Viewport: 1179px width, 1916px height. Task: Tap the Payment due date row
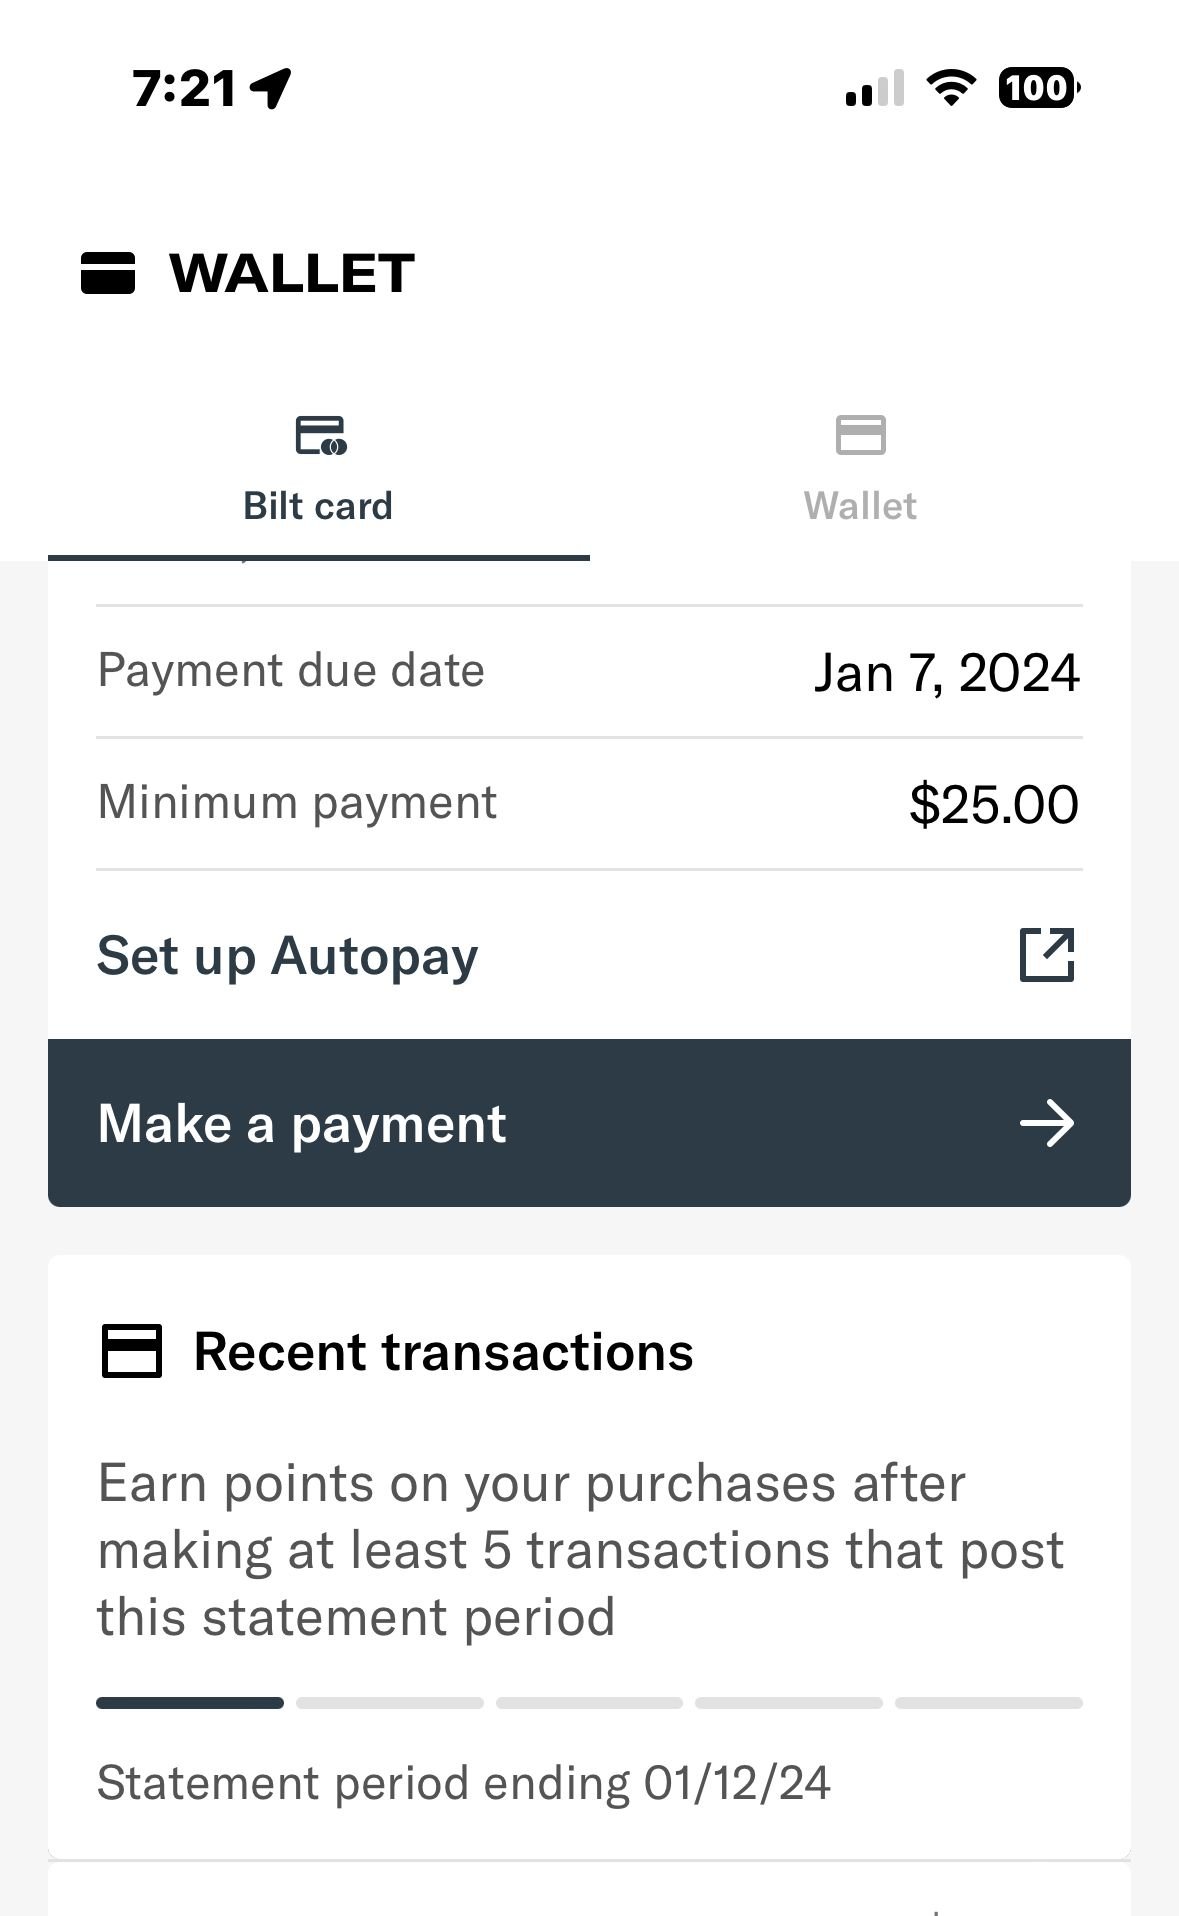[x=589, y=671]
